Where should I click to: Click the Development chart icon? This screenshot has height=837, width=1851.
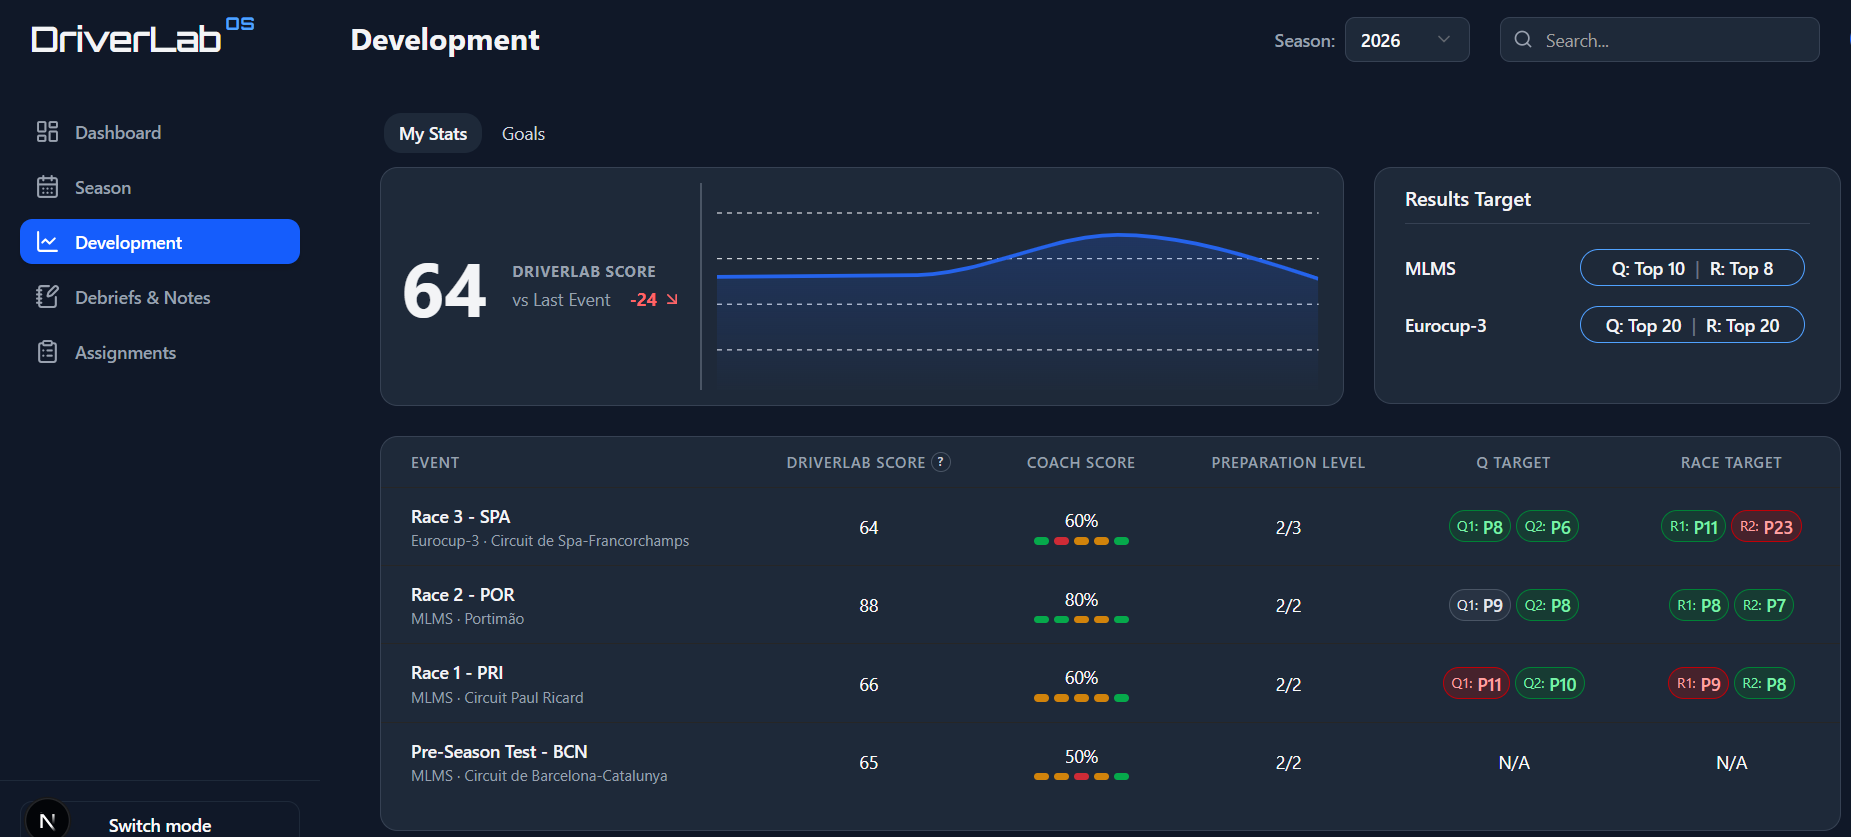pos(47,242)
